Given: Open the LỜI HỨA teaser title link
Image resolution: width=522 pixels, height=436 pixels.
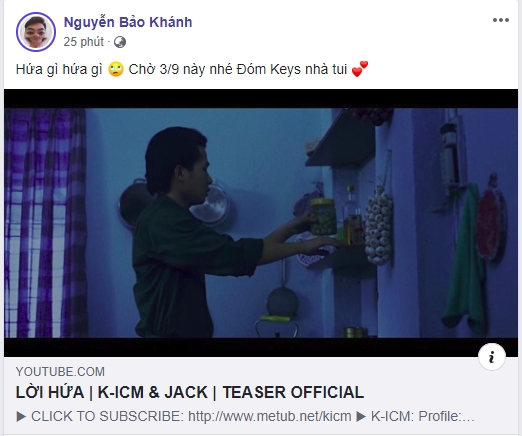Looking at the screenshot, I should click(190, 392).
